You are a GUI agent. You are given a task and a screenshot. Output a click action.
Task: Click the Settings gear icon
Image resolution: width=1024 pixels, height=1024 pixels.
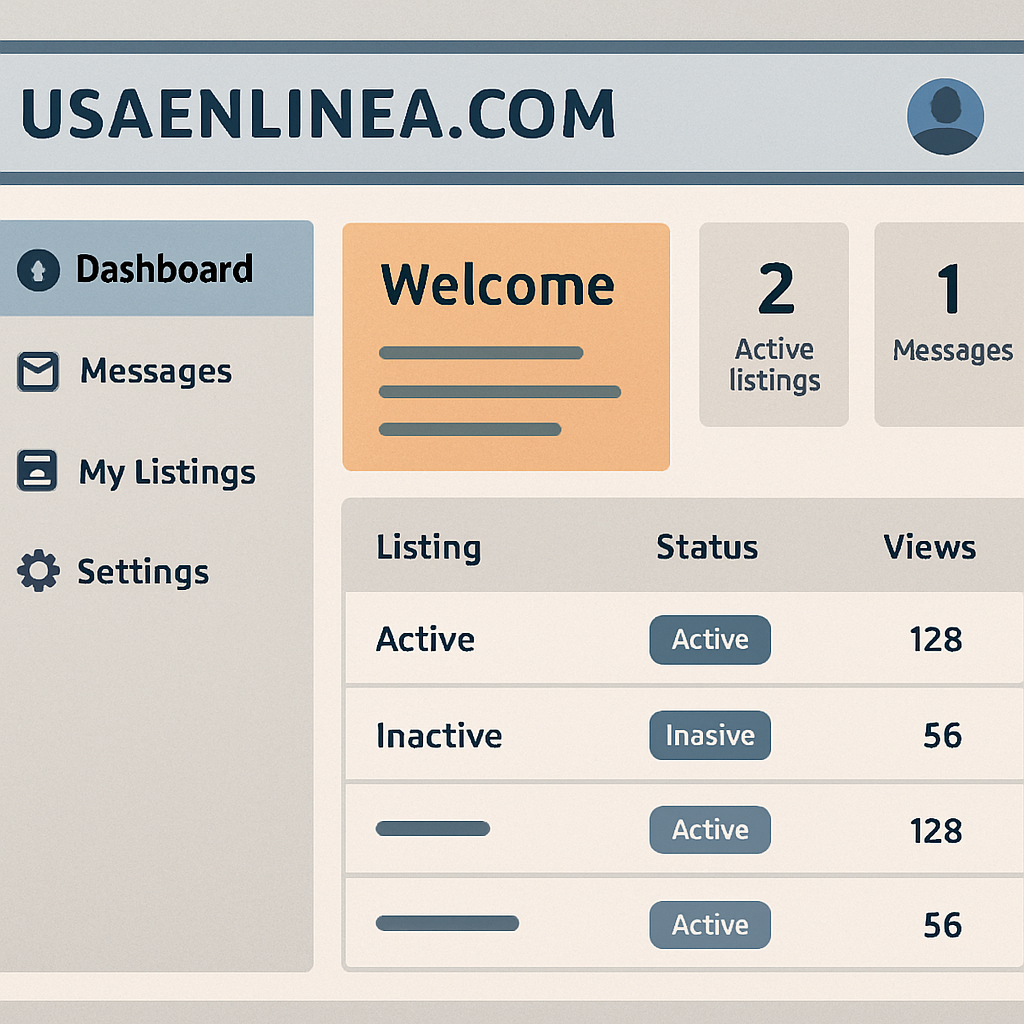38,572
